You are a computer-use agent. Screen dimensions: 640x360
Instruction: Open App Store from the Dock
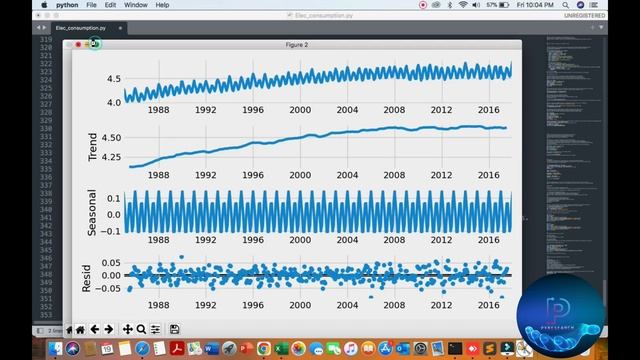(x=385, y=349)
